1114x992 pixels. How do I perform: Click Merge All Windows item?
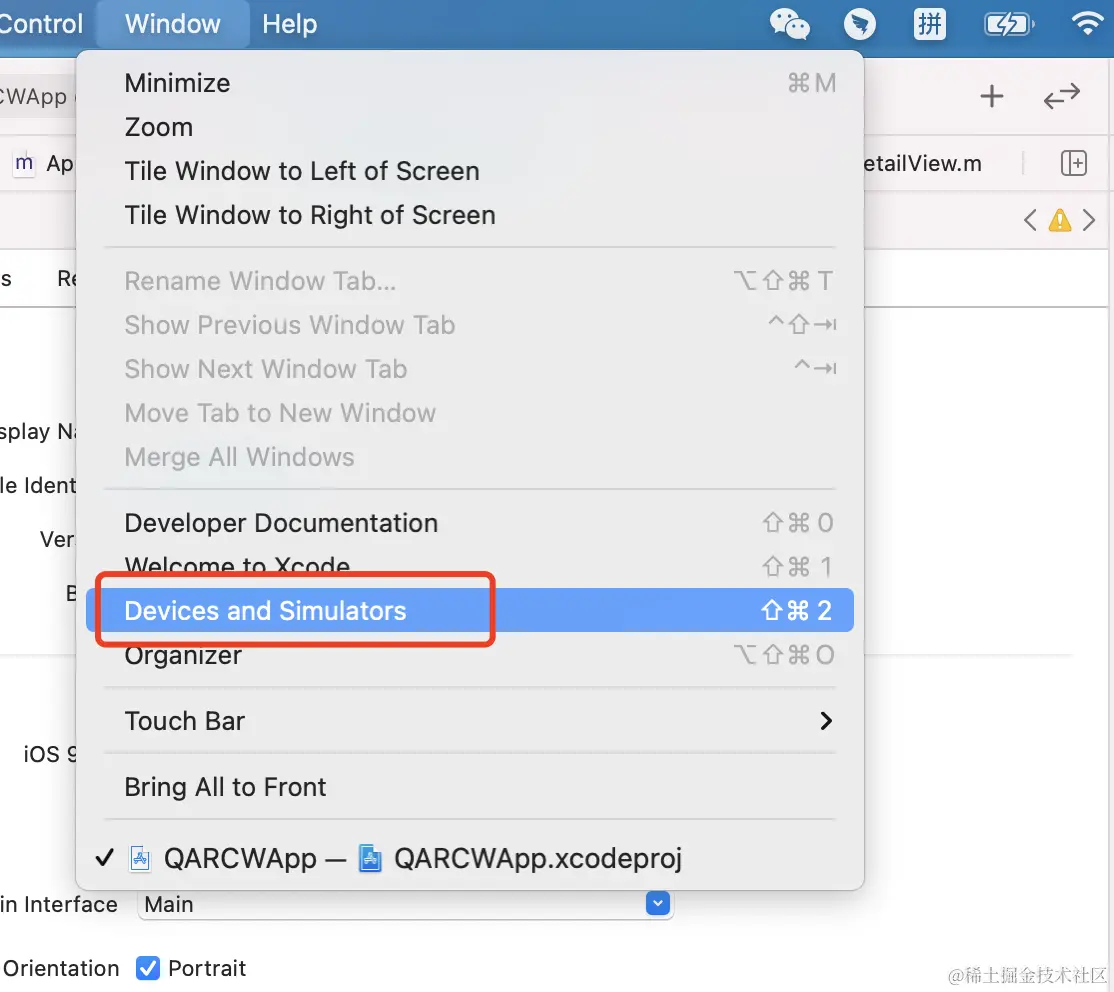470,458
